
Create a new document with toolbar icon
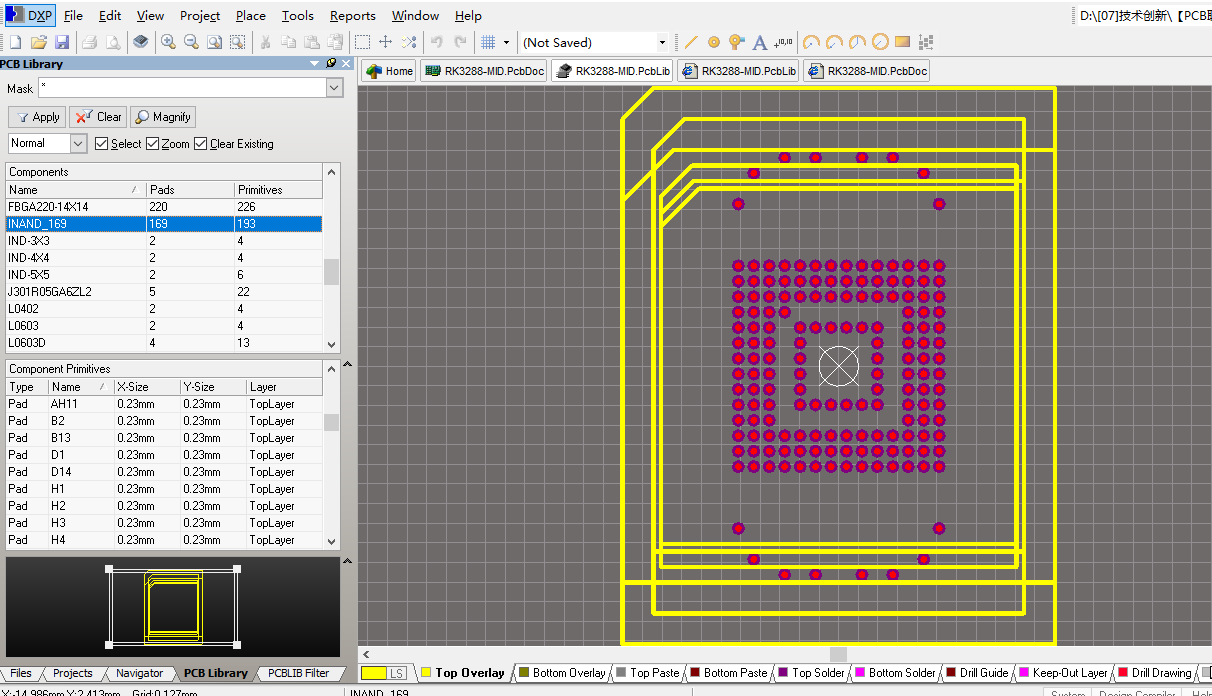tap(15, 42)
